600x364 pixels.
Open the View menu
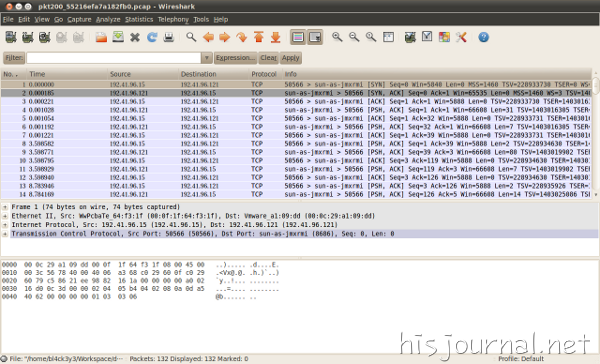[42, 20]
